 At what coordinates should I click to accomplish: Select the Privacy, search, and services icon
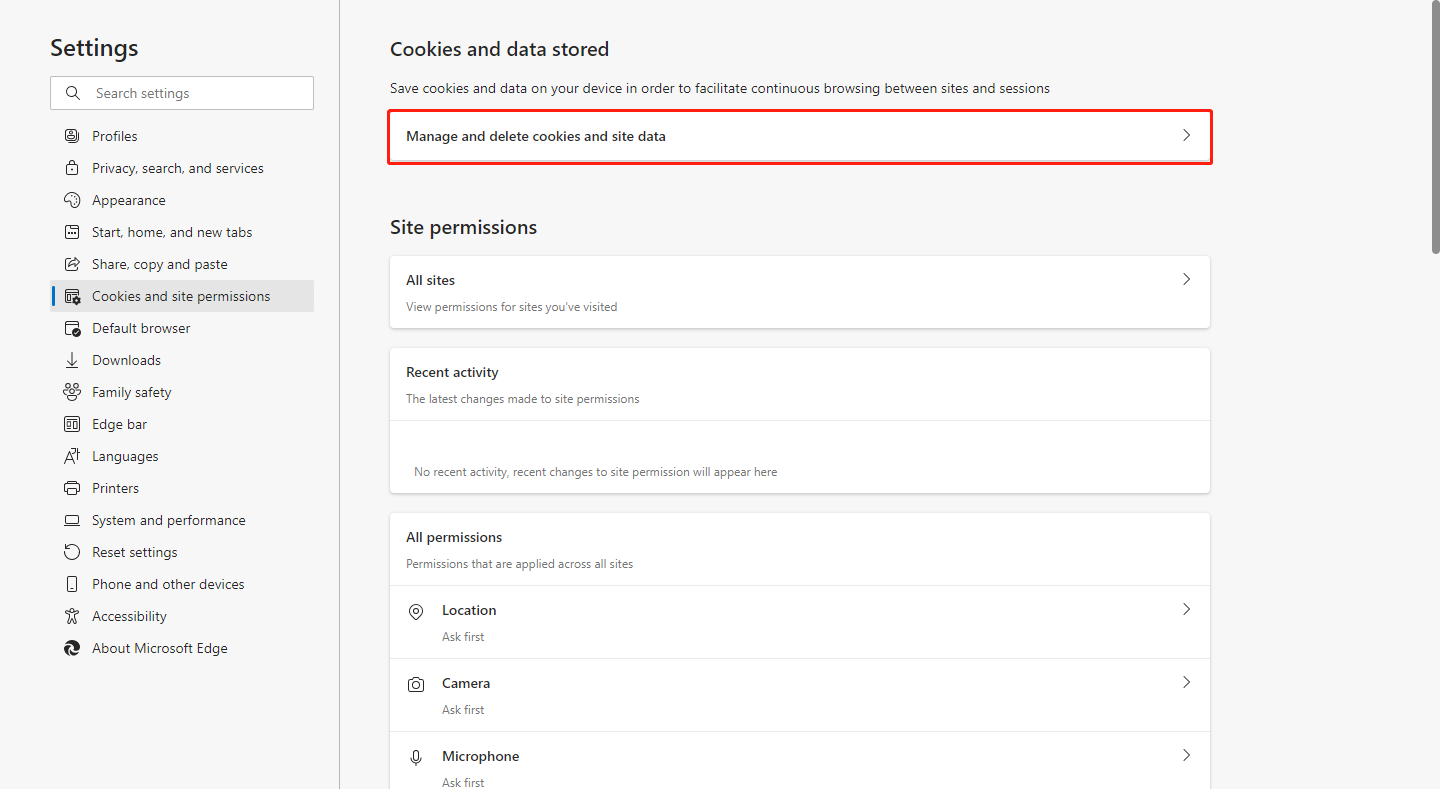[72, 167]
